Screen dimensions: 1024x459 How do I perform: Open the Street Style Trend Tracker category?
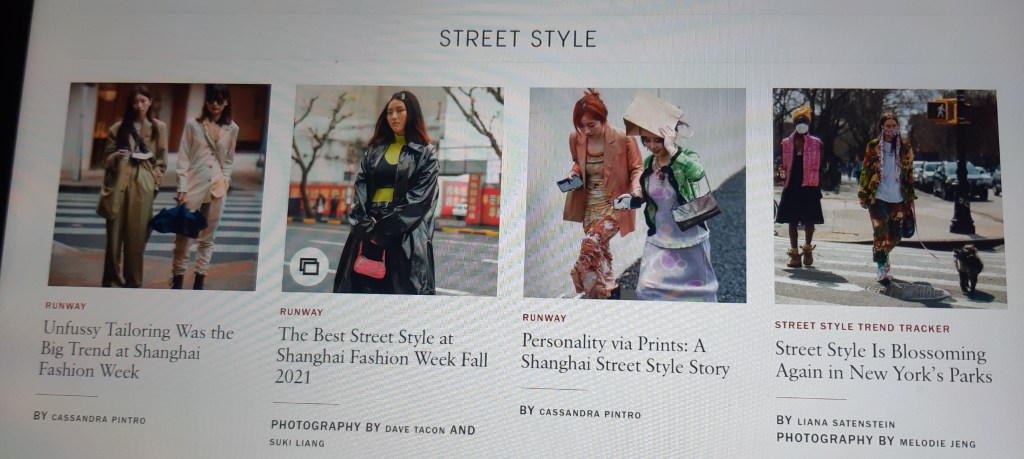[x=862, y=327]
